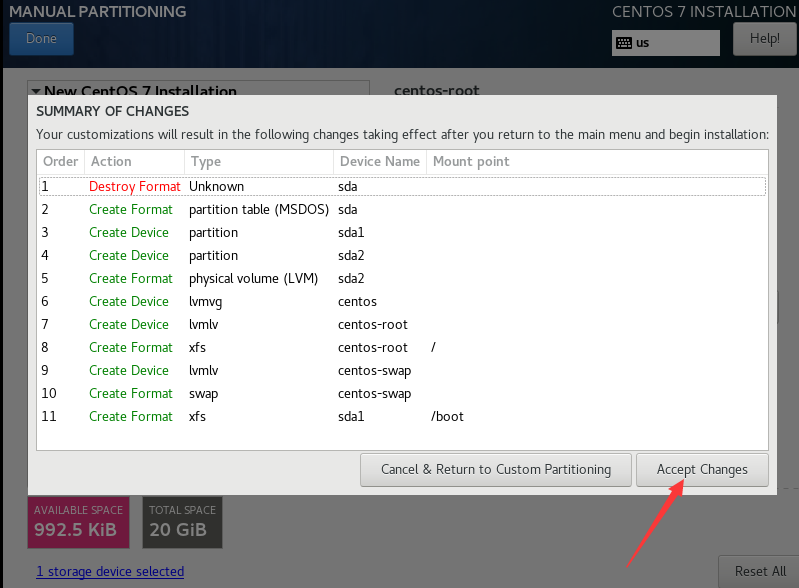799x588 pixels.
Task: Select the 'partition table (MSDOS)' row
Action: [x=403, y=209]
